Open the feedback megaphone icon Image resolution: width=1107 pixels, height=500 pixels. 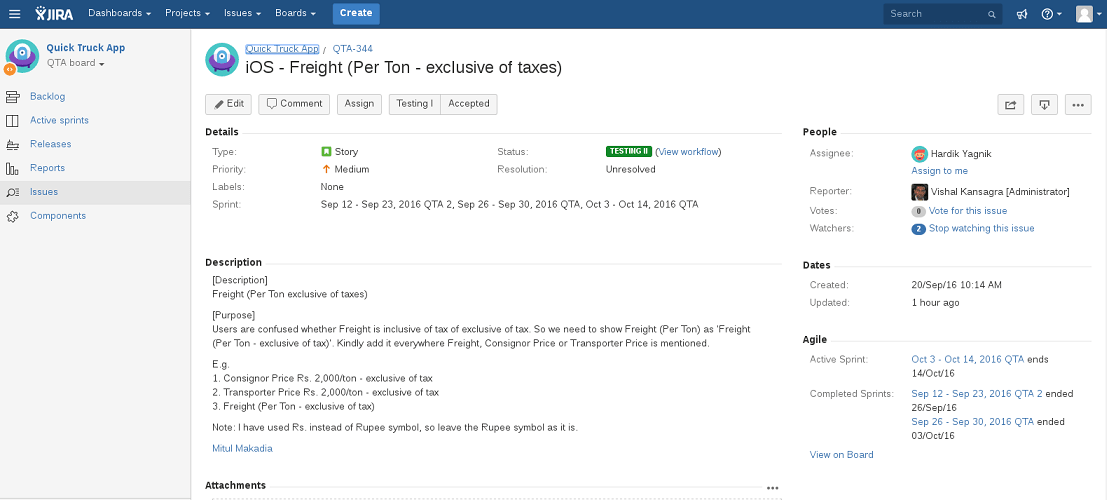tap(1022, 13)
